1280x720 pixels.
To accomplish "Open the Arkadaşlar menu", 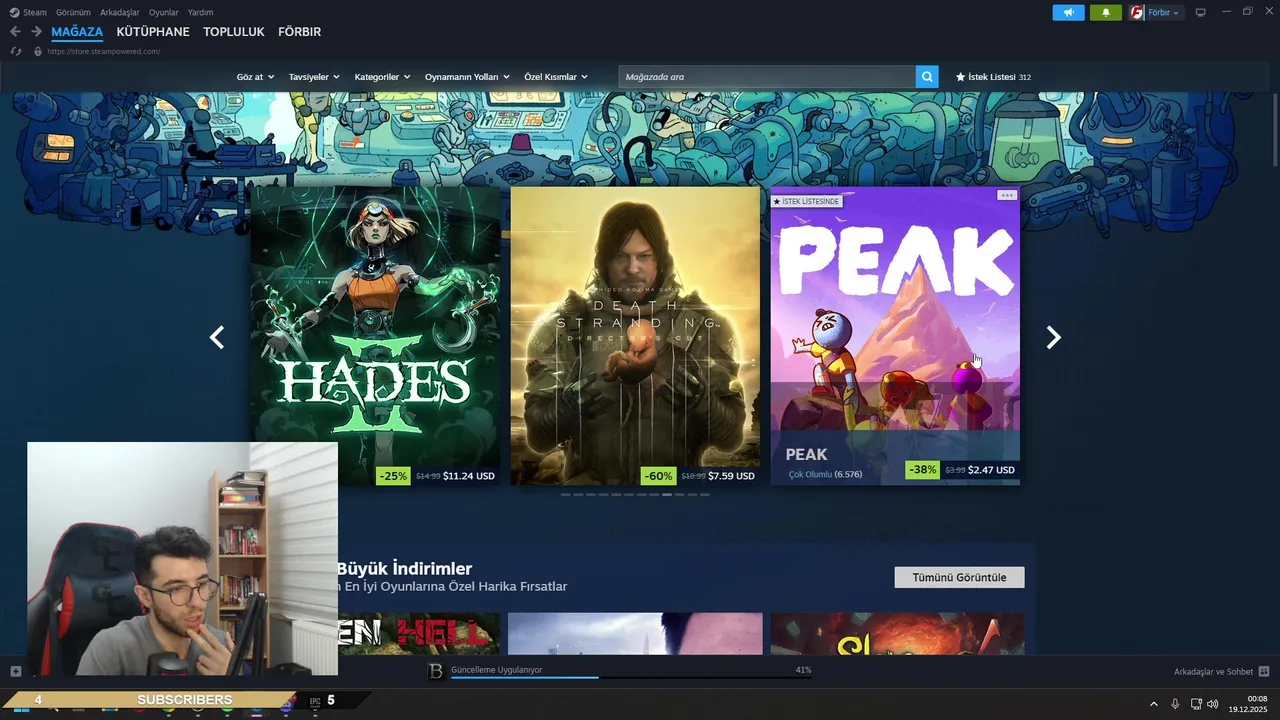I will click(120, 12).
